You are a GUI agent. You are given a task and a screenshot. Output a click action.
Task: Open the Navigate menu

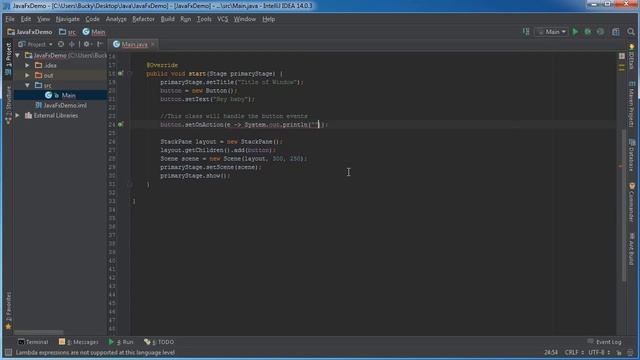tap(68, 19)
